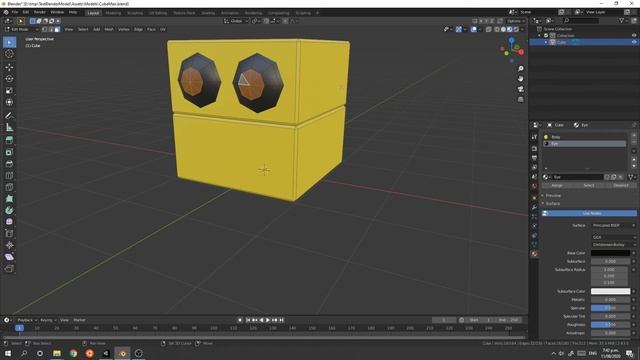Viewport: 640px width, 360px height.
Task: Switch to rendered viewport shading
Action: [516, 29]
